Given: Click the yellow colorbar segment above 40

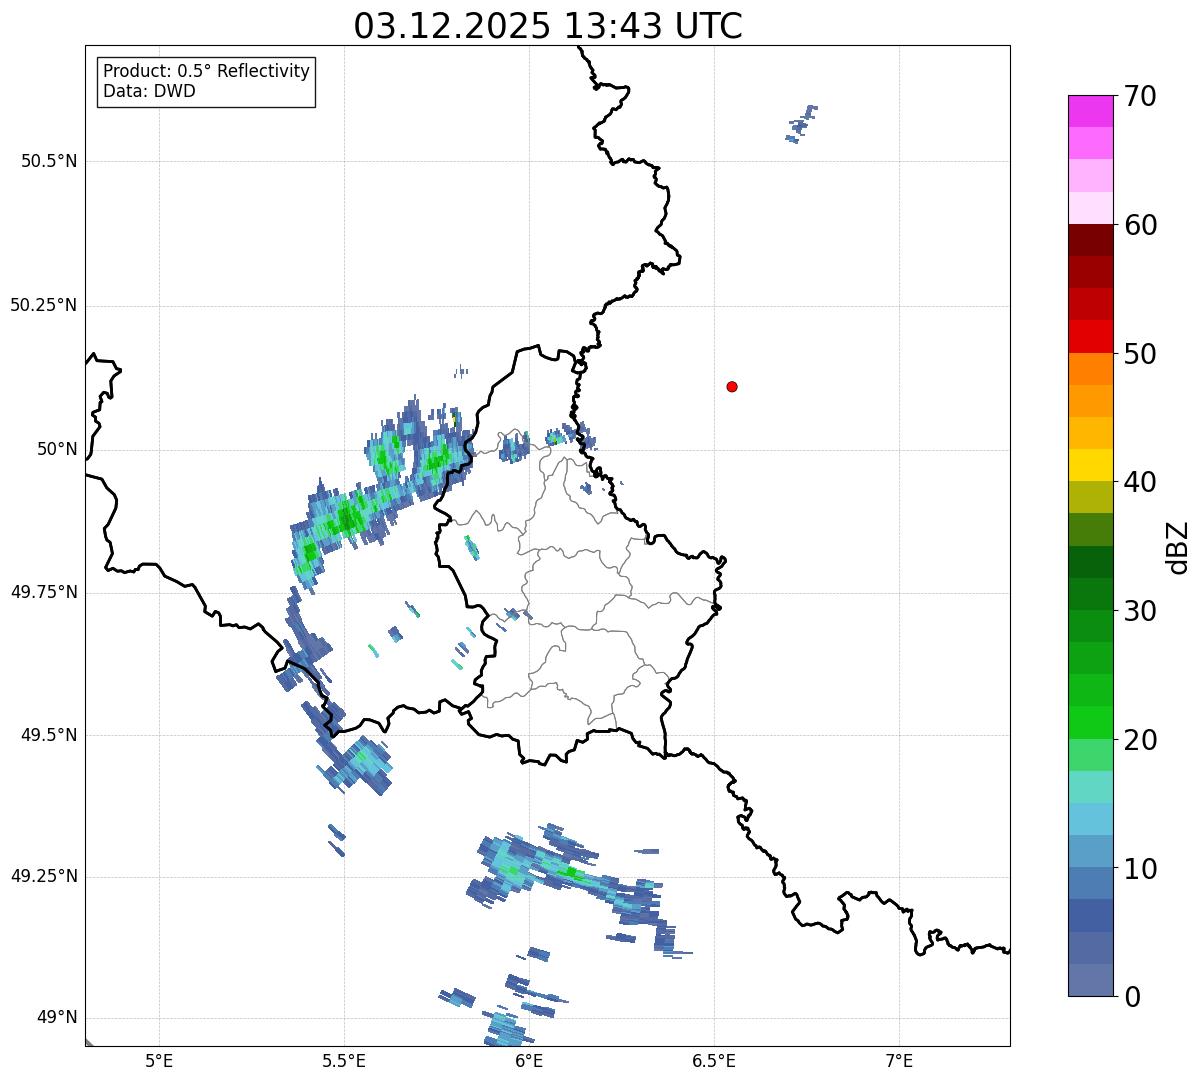Looking at the screenshot, I should (x=1090, y=465).
